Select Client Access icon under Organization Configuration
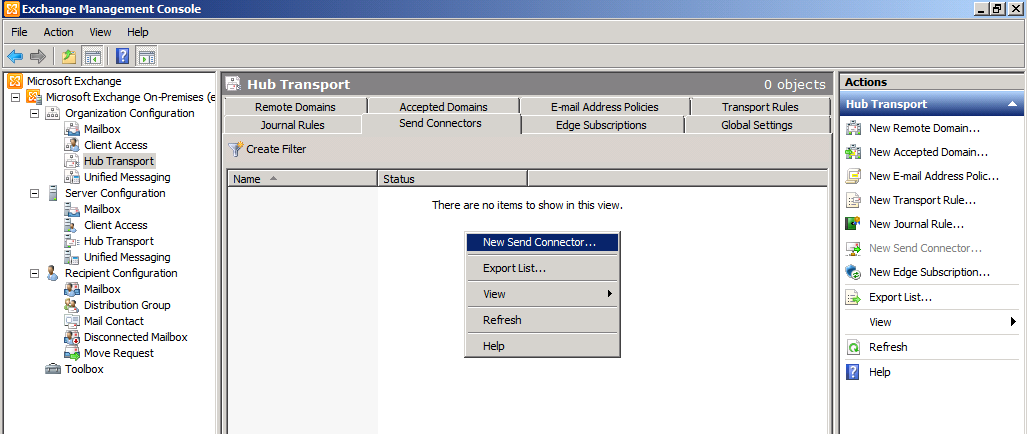This screenshot has width=1027, height=434. pyautogui.click(x=72, y=145)
